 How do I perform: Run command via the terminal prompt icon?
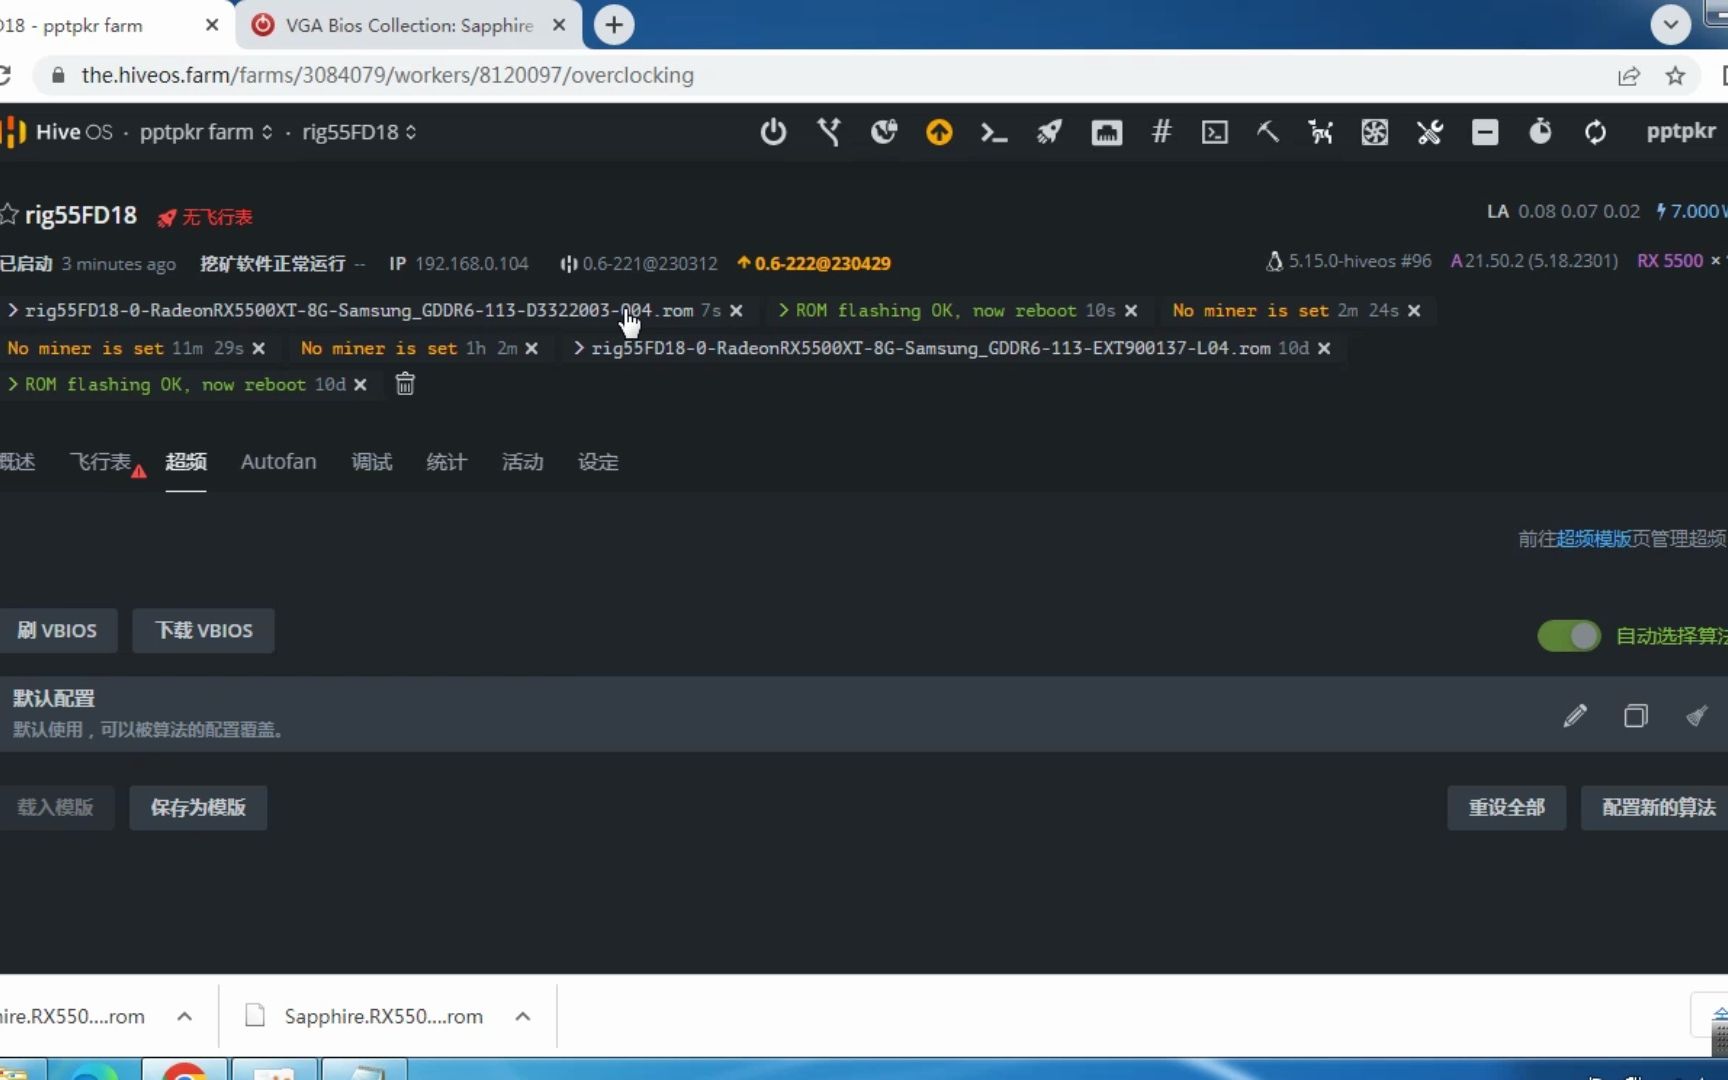[x=993, y=132]
